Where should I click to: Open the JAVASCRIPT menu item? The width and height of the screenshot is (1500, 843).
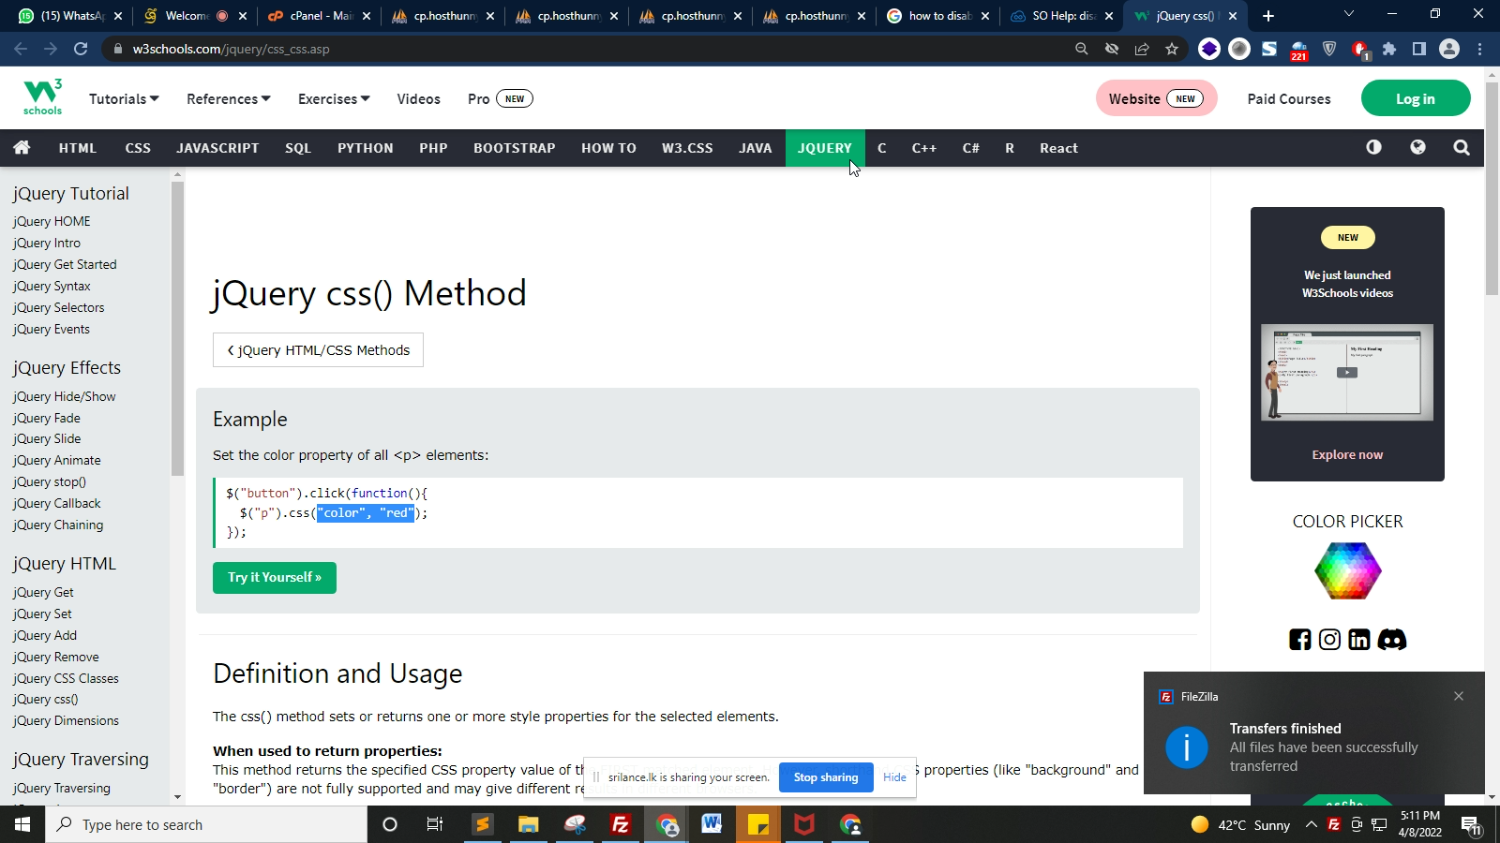[217, 148]
